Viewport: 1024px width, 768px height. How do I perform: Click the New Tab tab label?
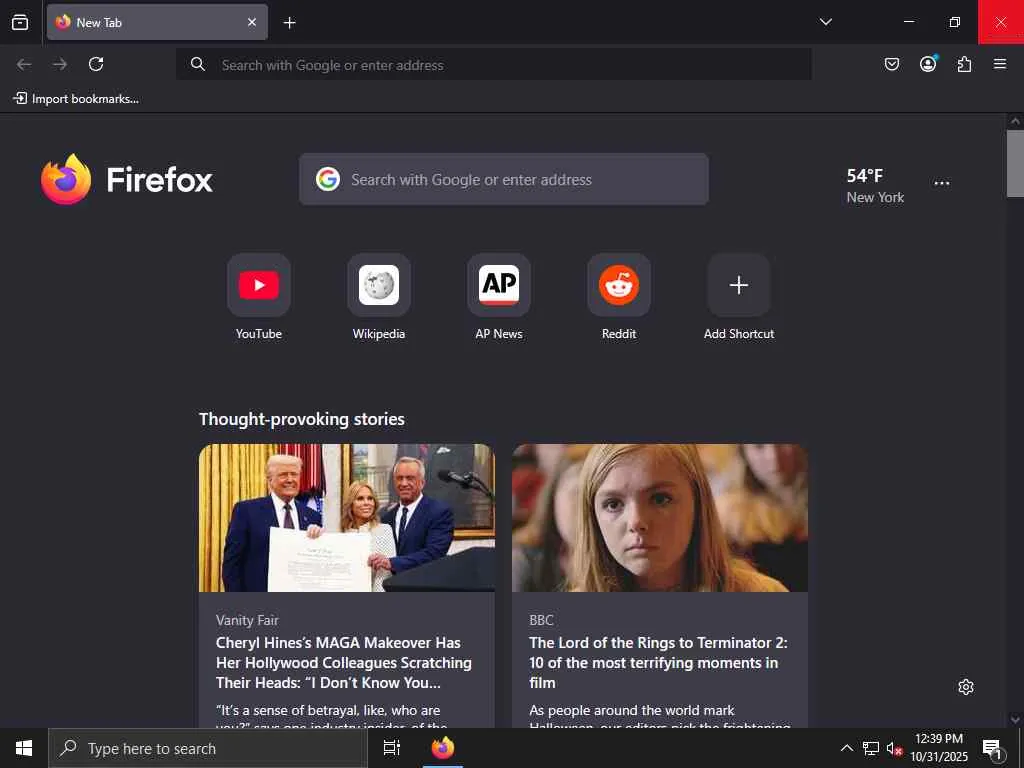[x=99, y=22]
